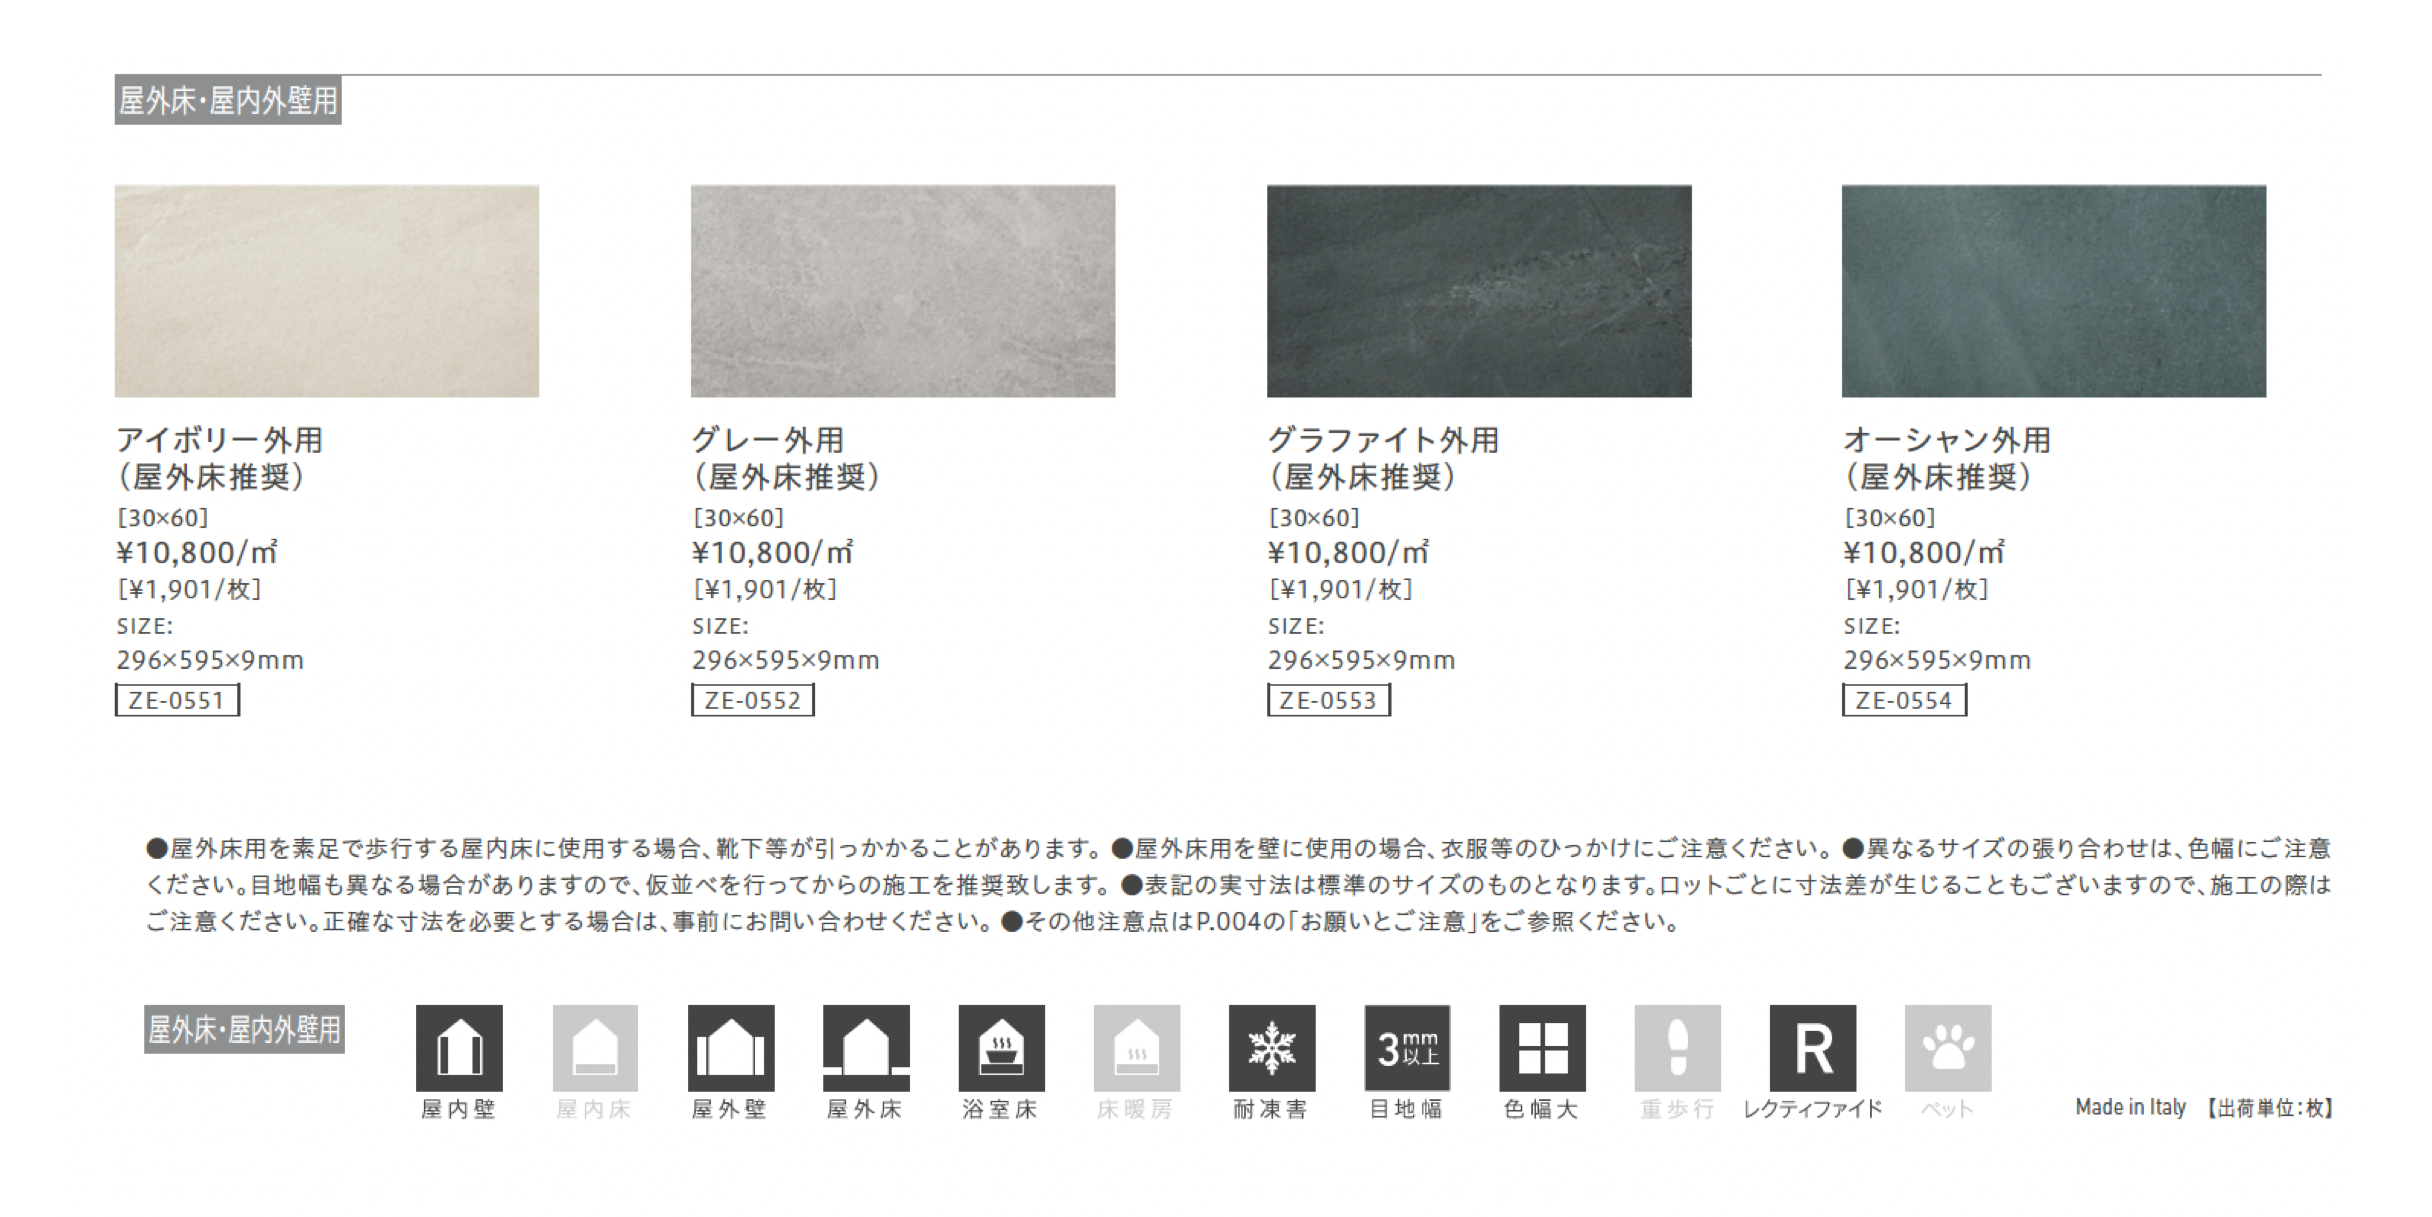The width and height of the screenshot is (2432, 1217).
Task: Click the greyed 屋内床 indoor floor icon
Action: pos(595,1047)
